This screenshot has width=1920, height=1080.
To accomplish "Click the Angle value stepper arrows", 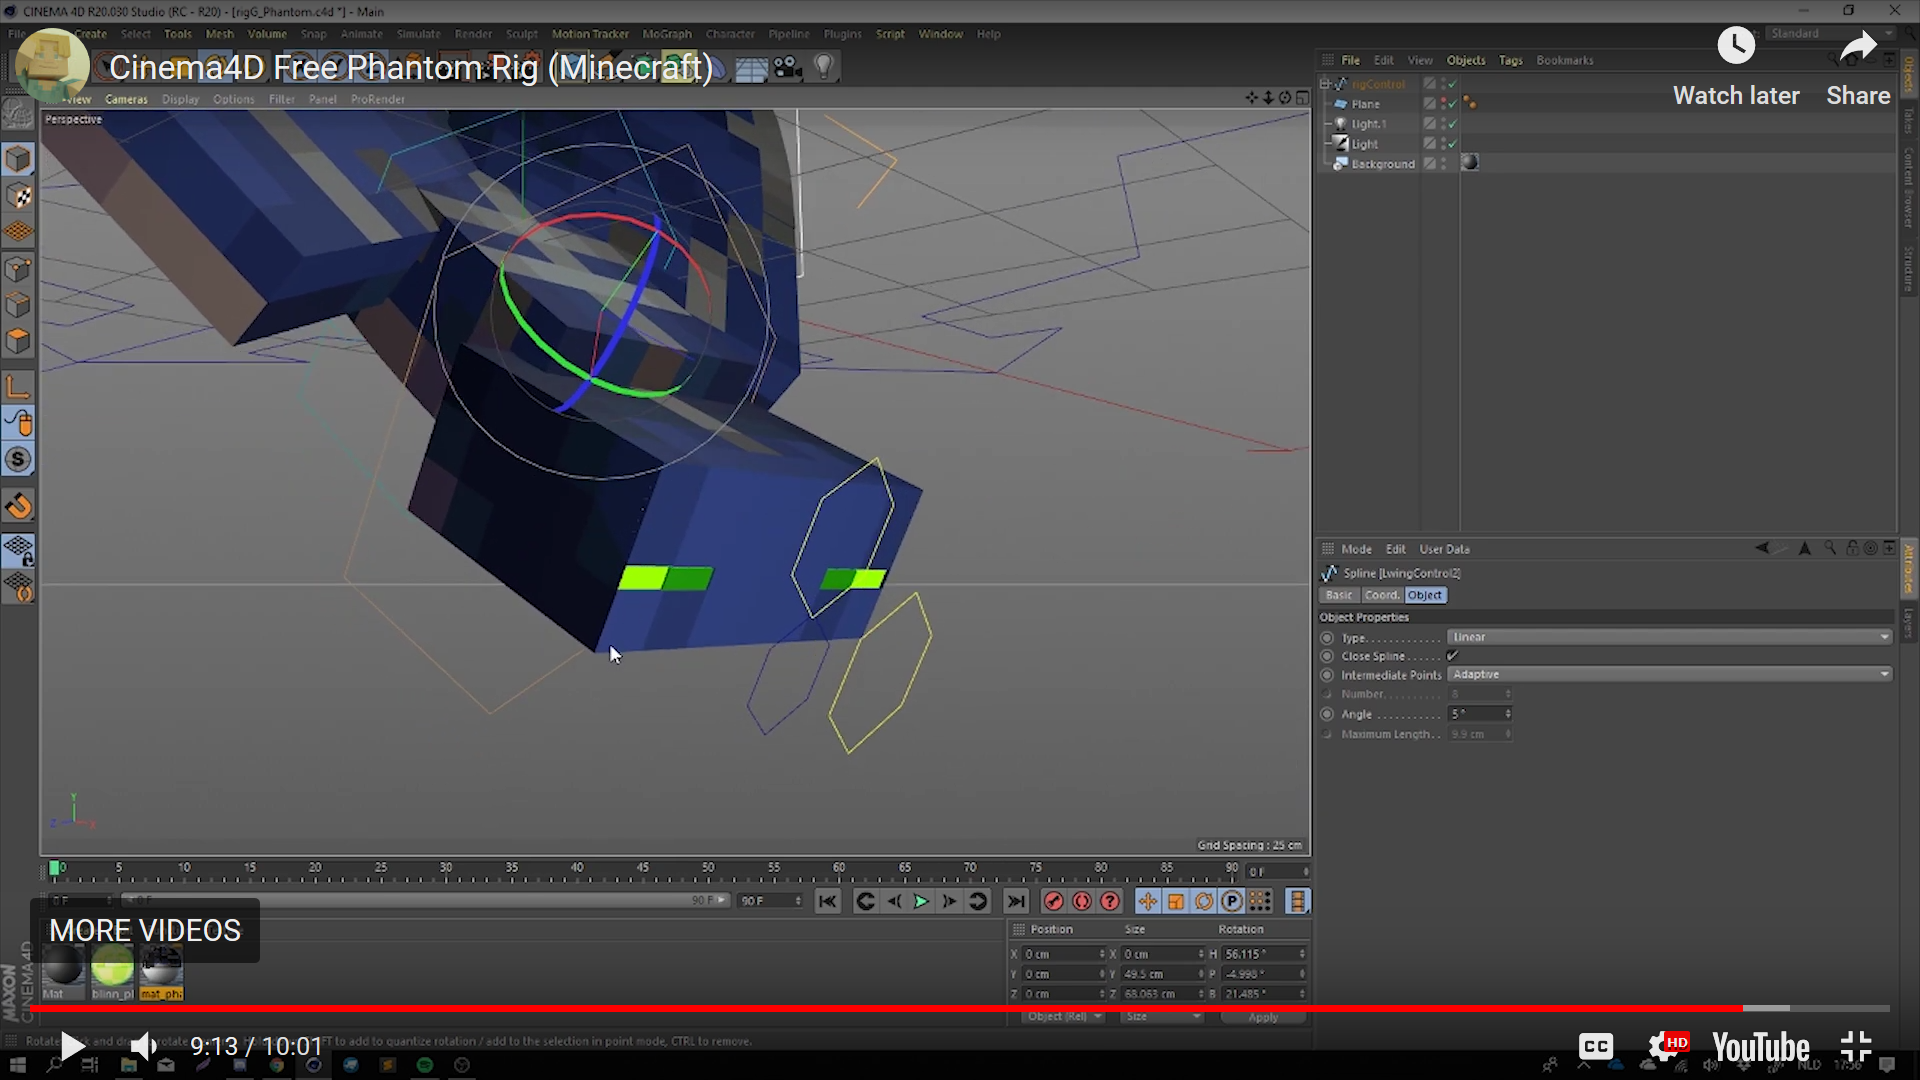I will coord(1508,714).
